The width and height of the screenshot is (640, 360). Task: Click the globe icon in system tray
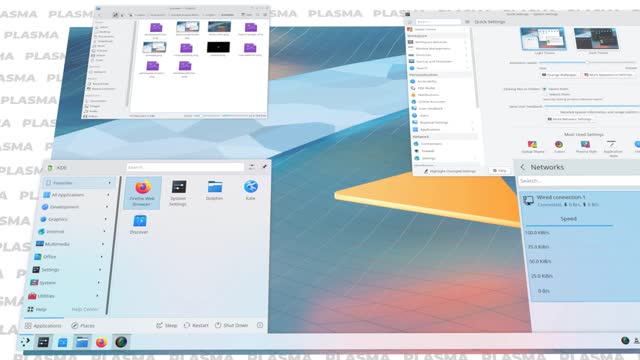click(x=625, y=340)
